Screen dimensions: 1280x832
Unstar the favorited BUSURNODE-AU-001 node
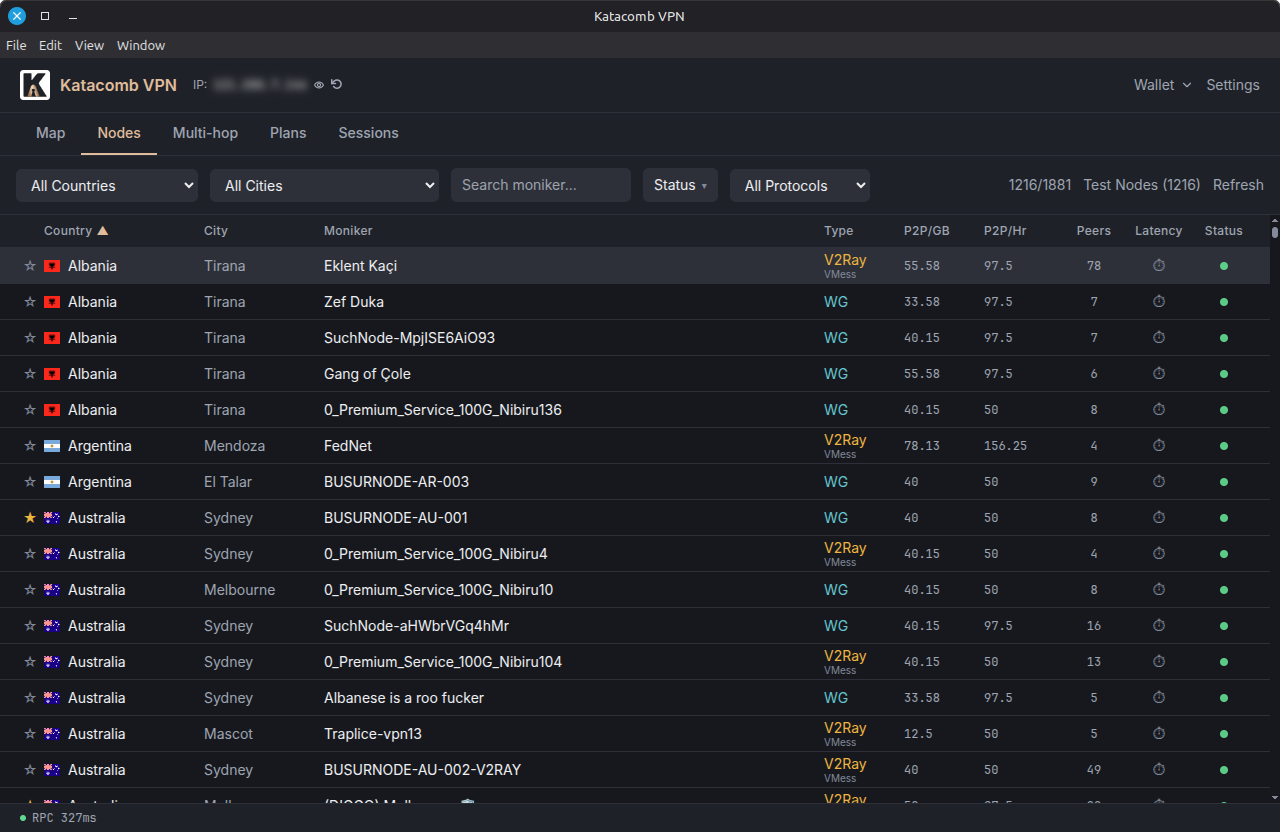pos(30,518)
